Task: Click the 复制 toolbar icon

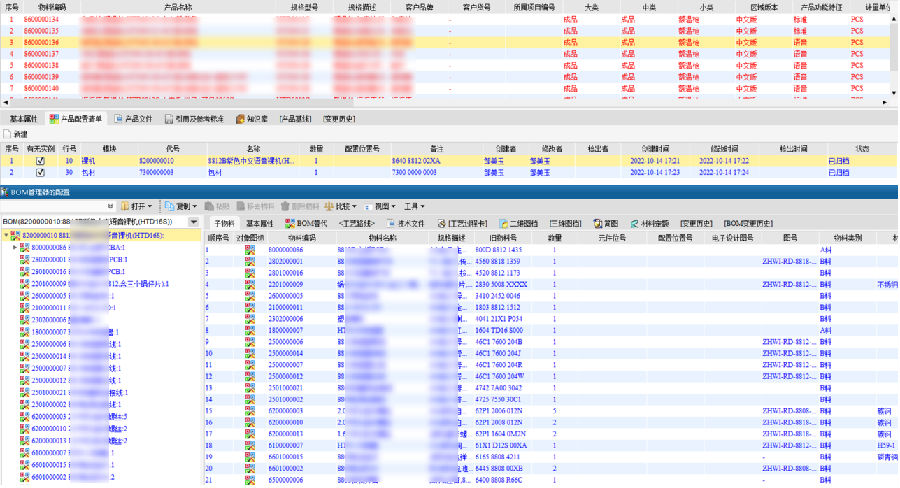Action: 167,205
